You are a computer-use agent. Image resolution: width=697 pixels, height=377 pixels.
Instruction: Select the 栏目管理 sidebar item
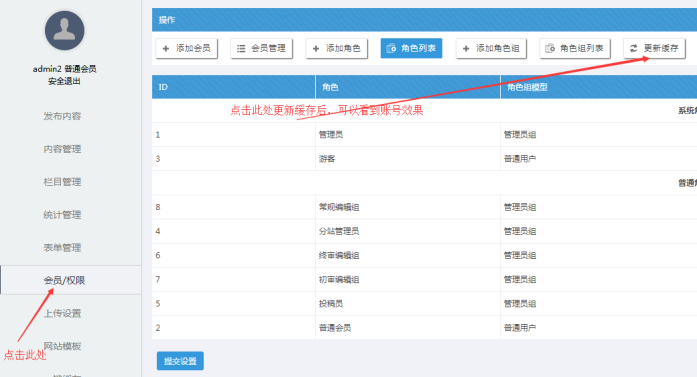(62, 182)
